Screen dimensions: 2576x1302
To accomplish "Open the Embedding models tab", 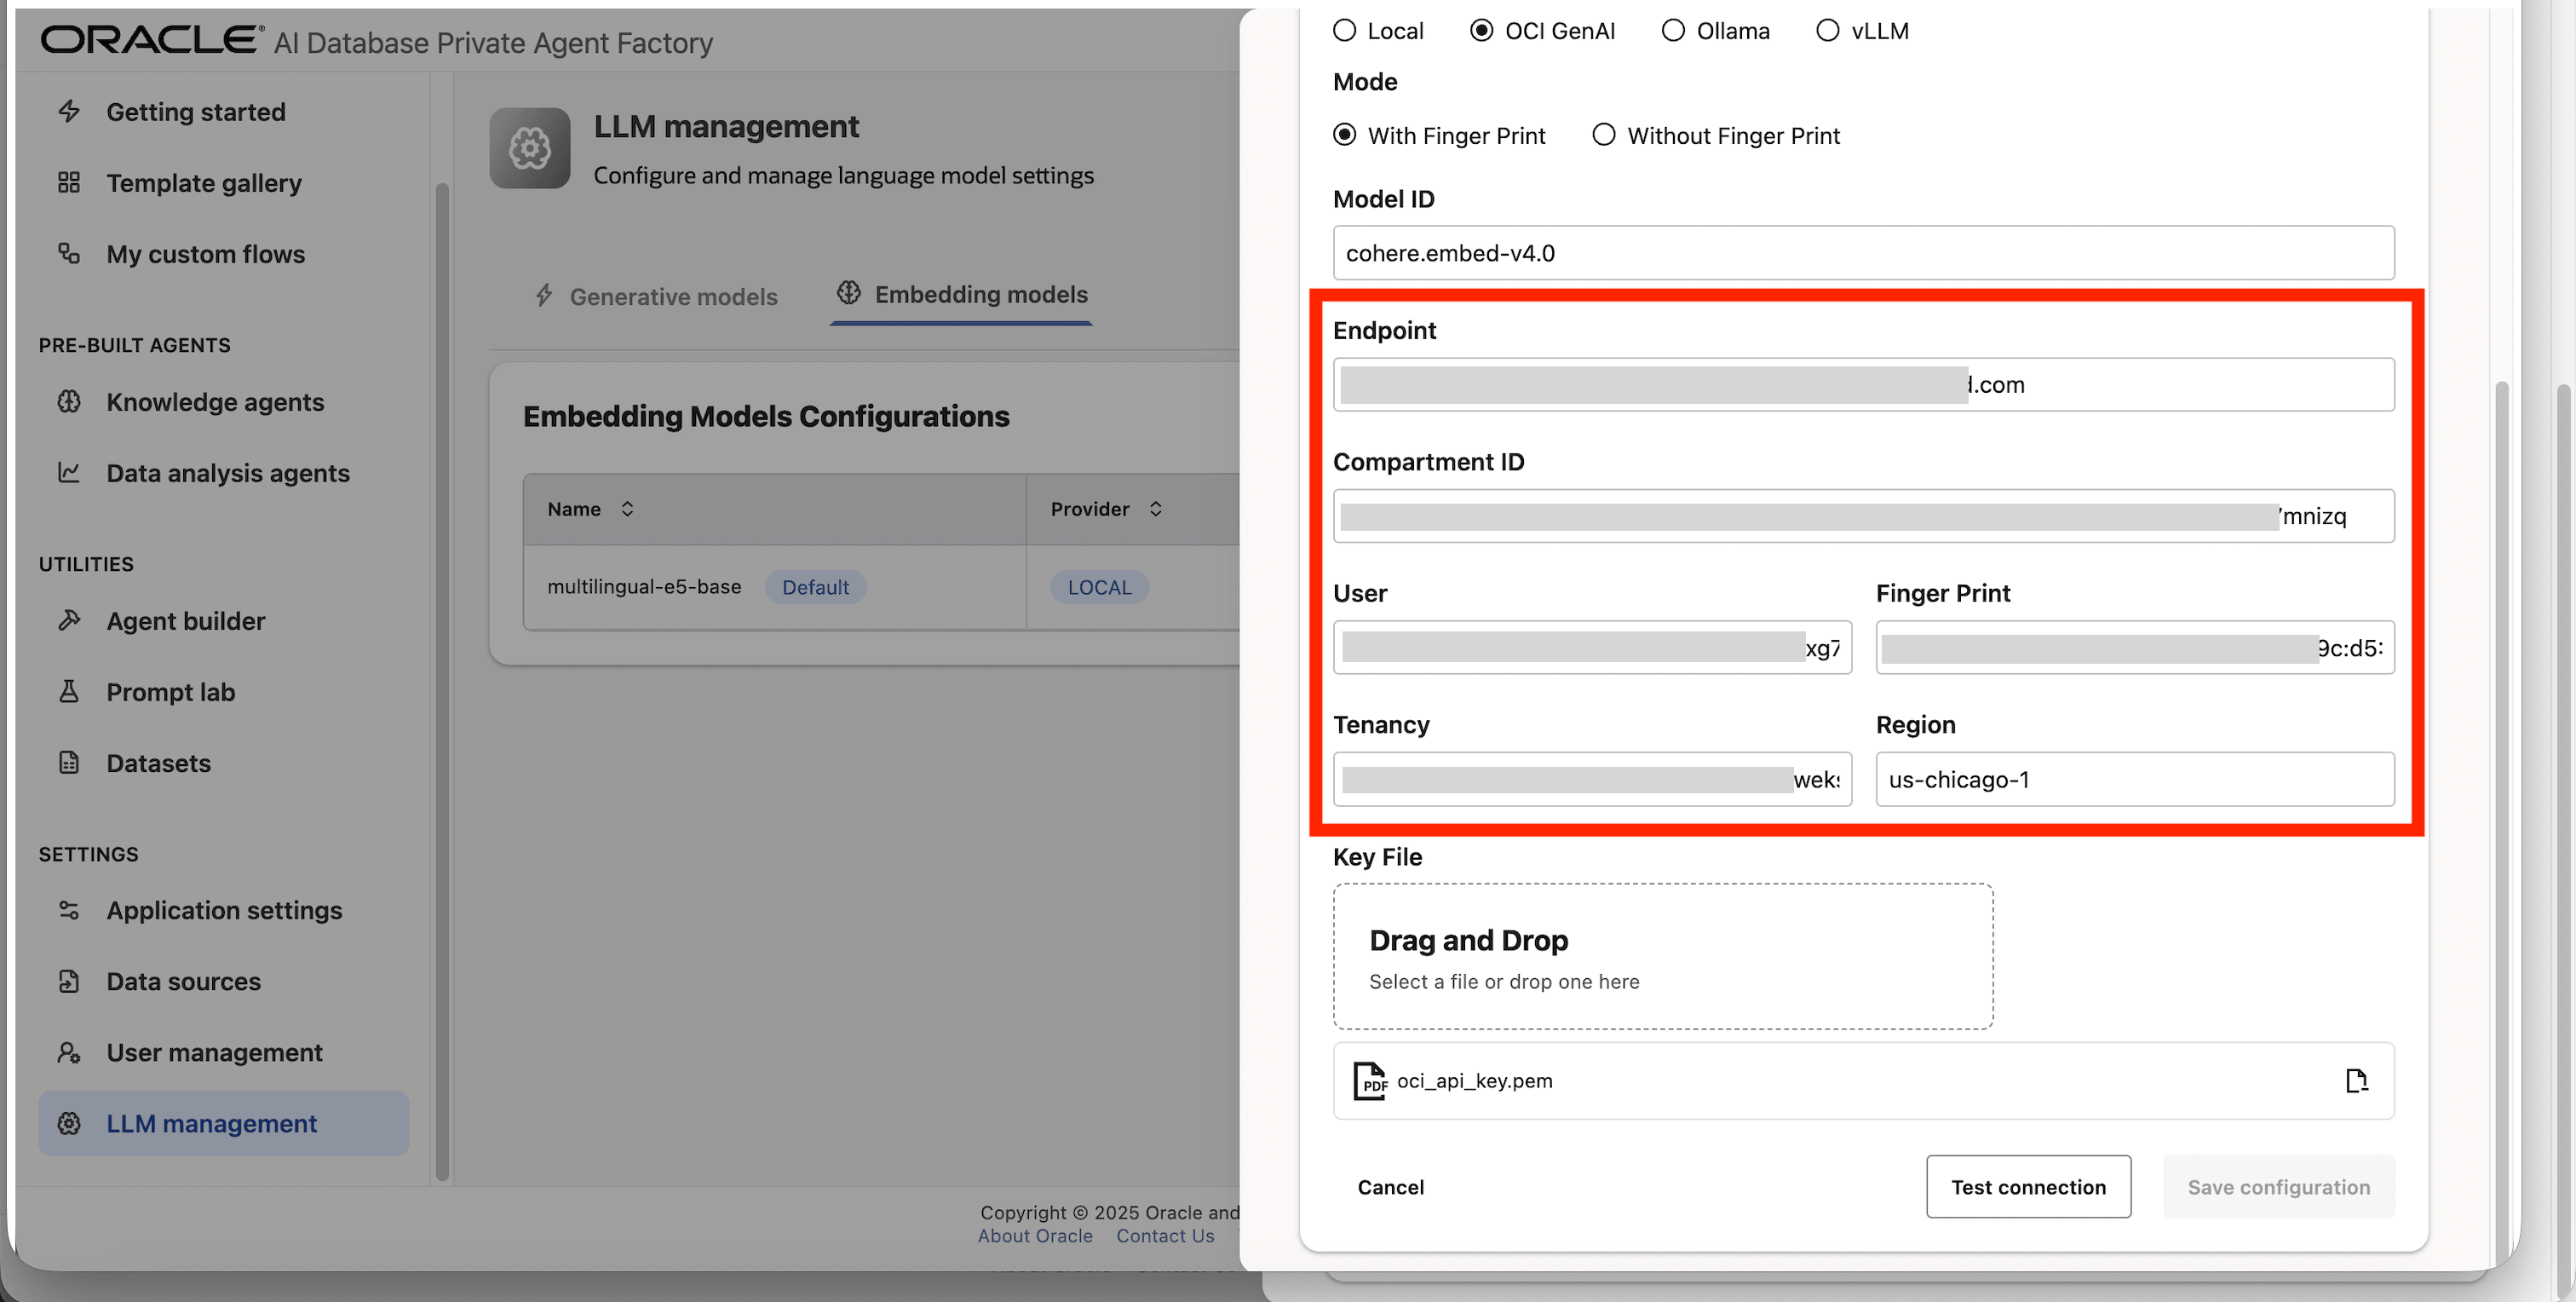I will pos(961,295).
